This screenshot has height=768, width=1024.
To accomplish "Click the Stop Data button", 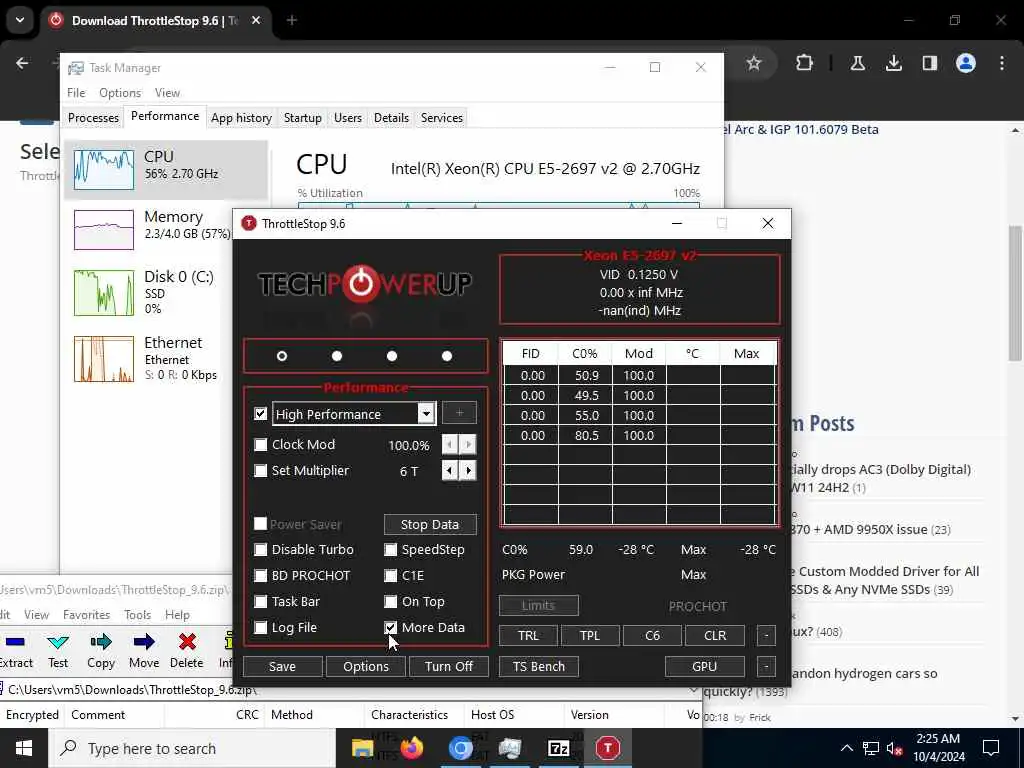I will click(x=430, y=524).
